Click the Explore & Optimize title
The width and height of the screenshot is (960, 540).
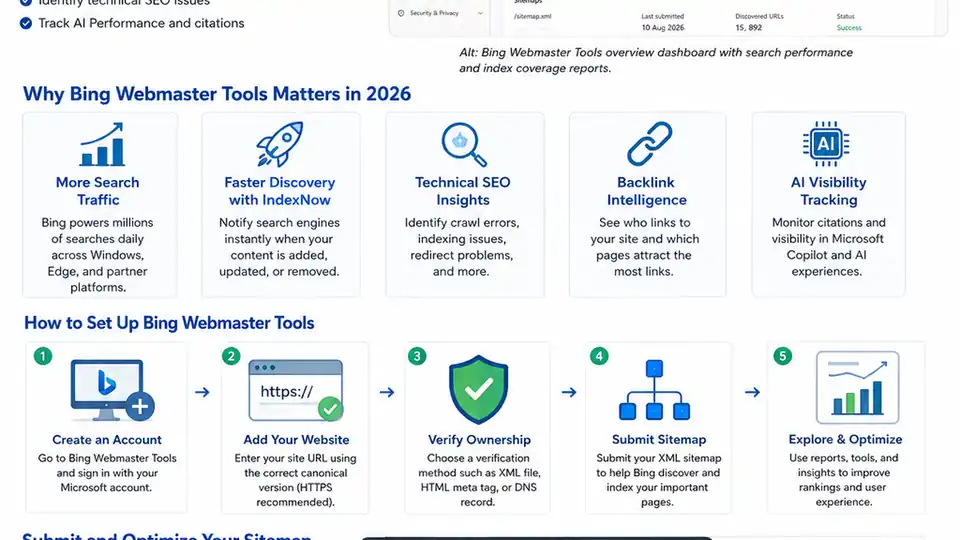point(845,439)
